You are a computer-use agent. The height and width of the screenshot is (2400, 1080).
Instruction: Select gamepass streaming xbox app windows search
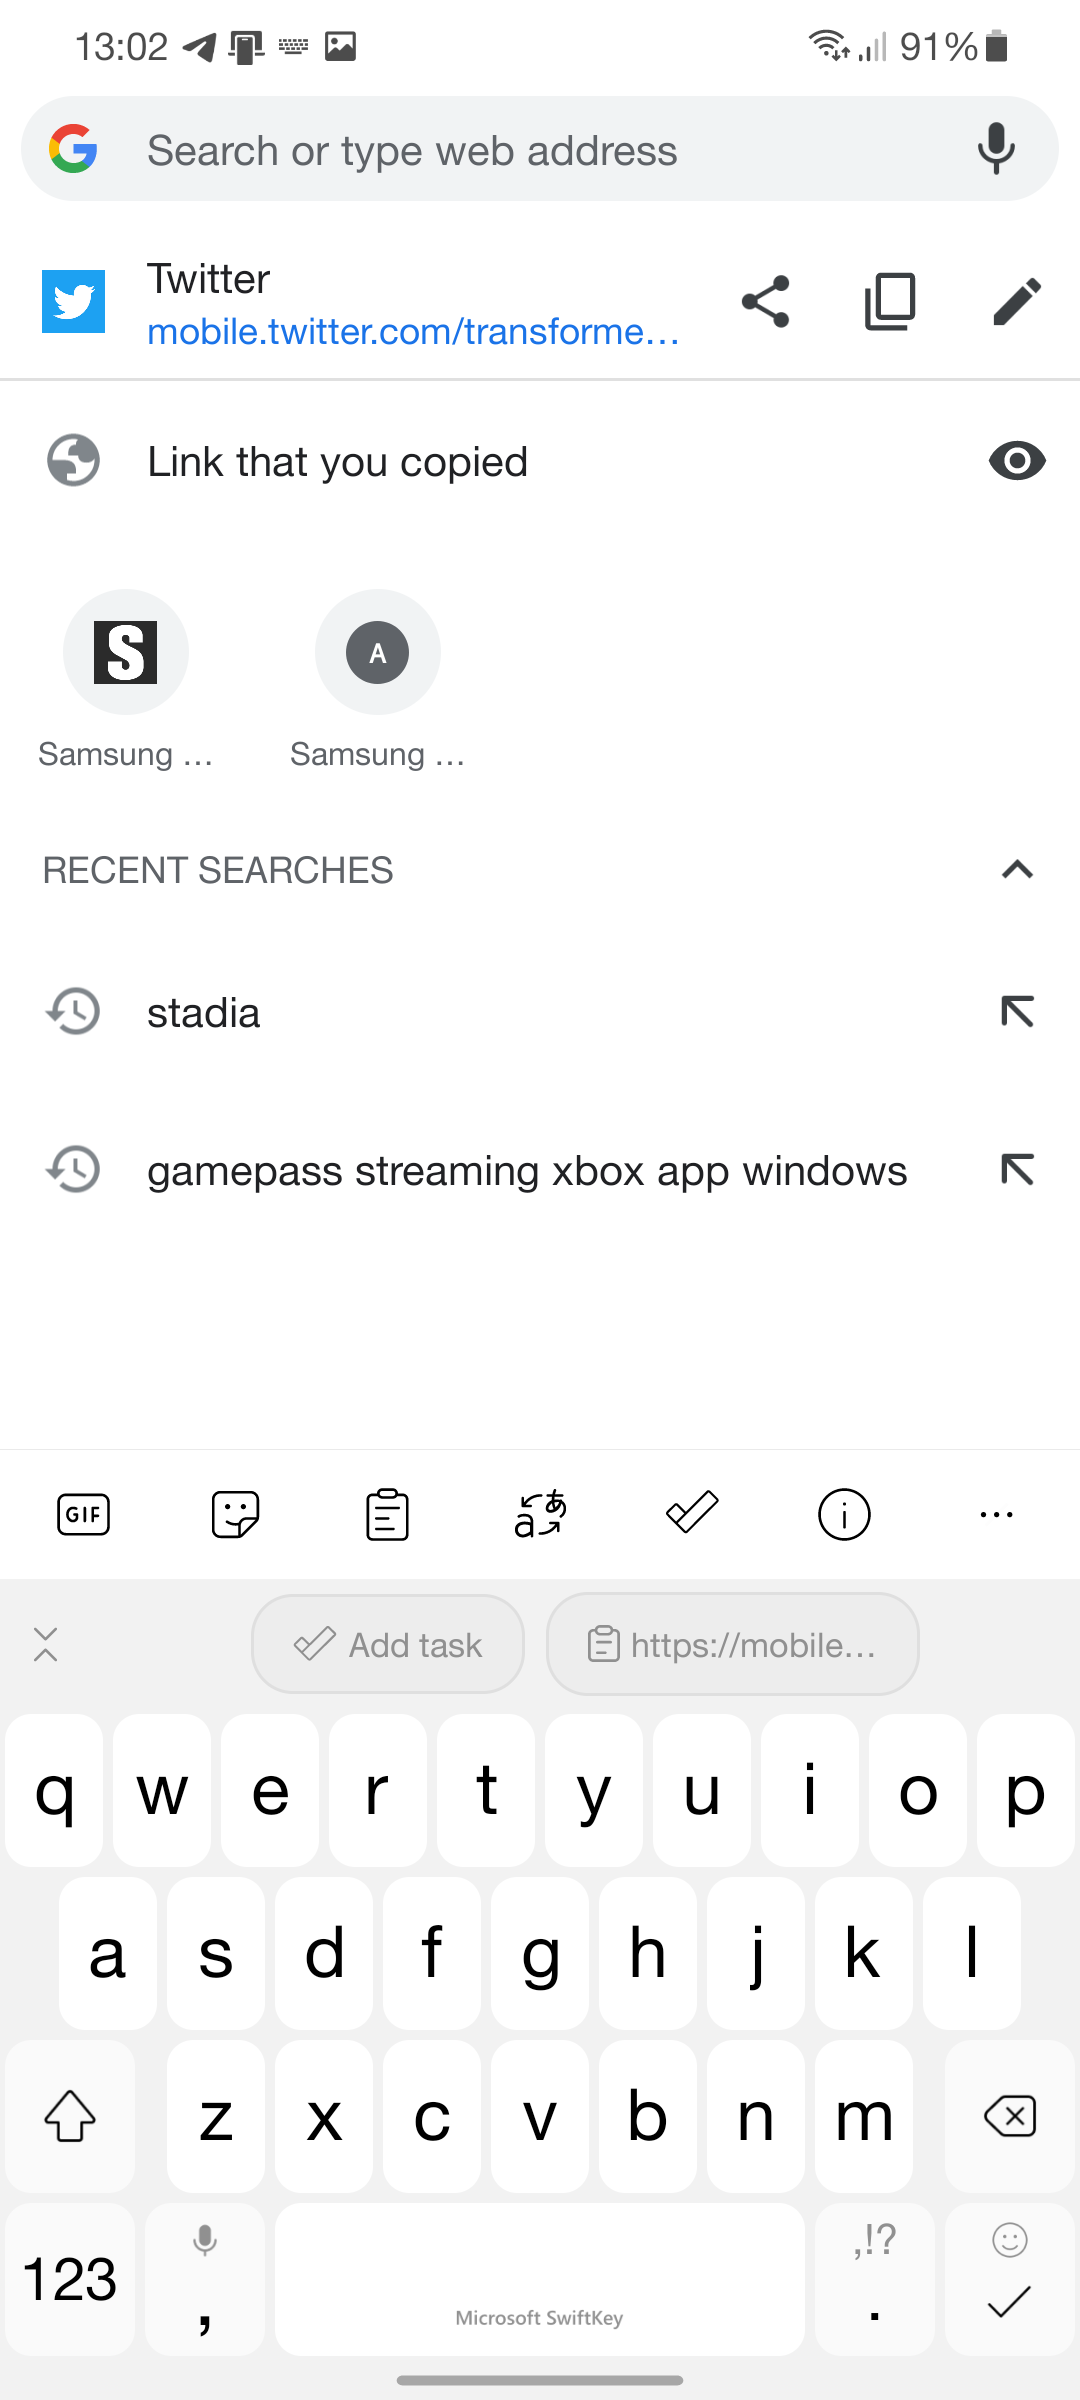click(527, 1171)
